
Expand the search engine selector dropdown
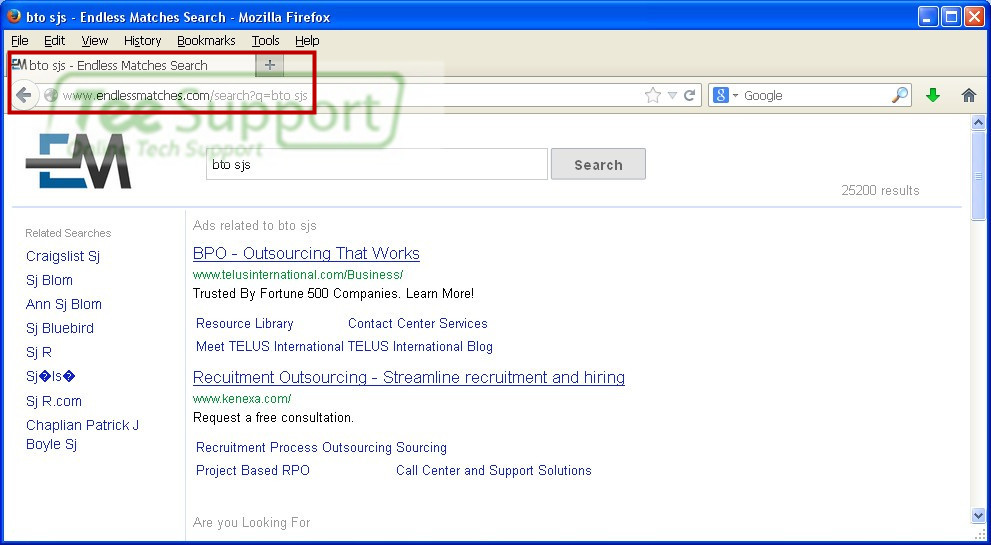tap(735, 96)
